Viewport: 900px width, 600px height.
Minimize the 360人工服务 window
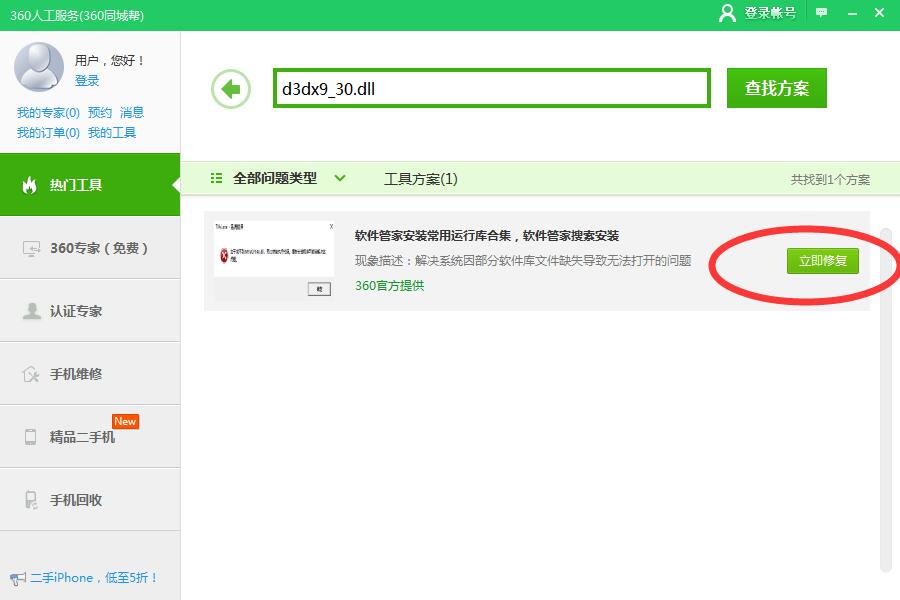(852, 13)
